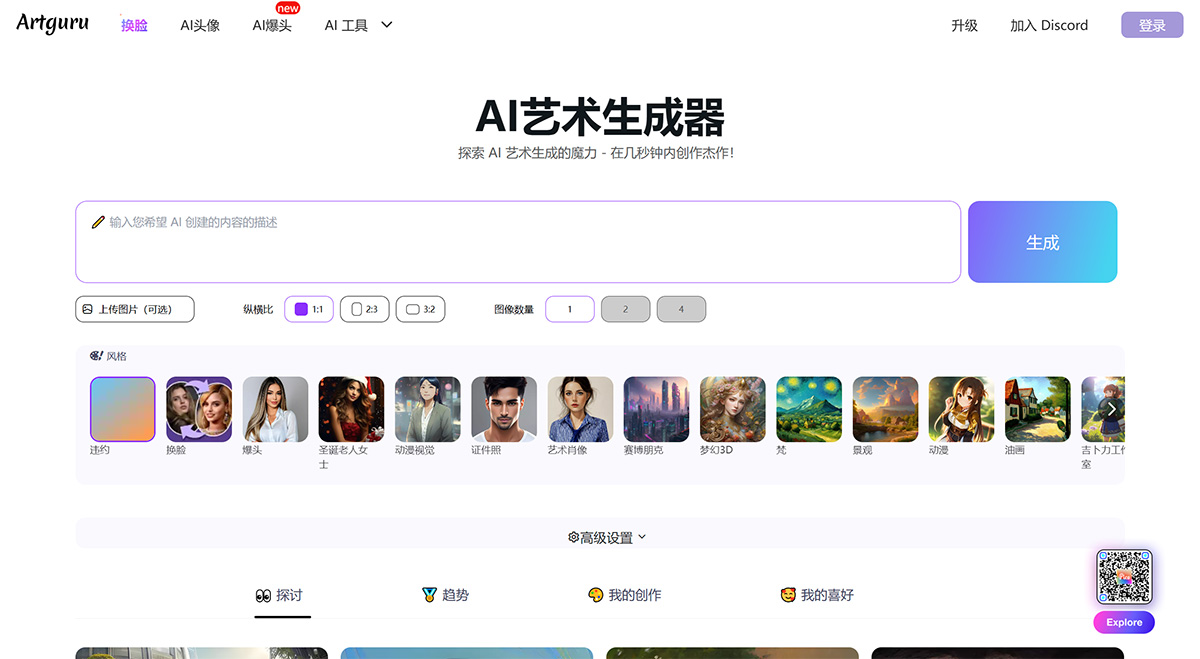Open the 我的创作 creations tab
This screenshot has width=1200, height=659.
[625, 594]
